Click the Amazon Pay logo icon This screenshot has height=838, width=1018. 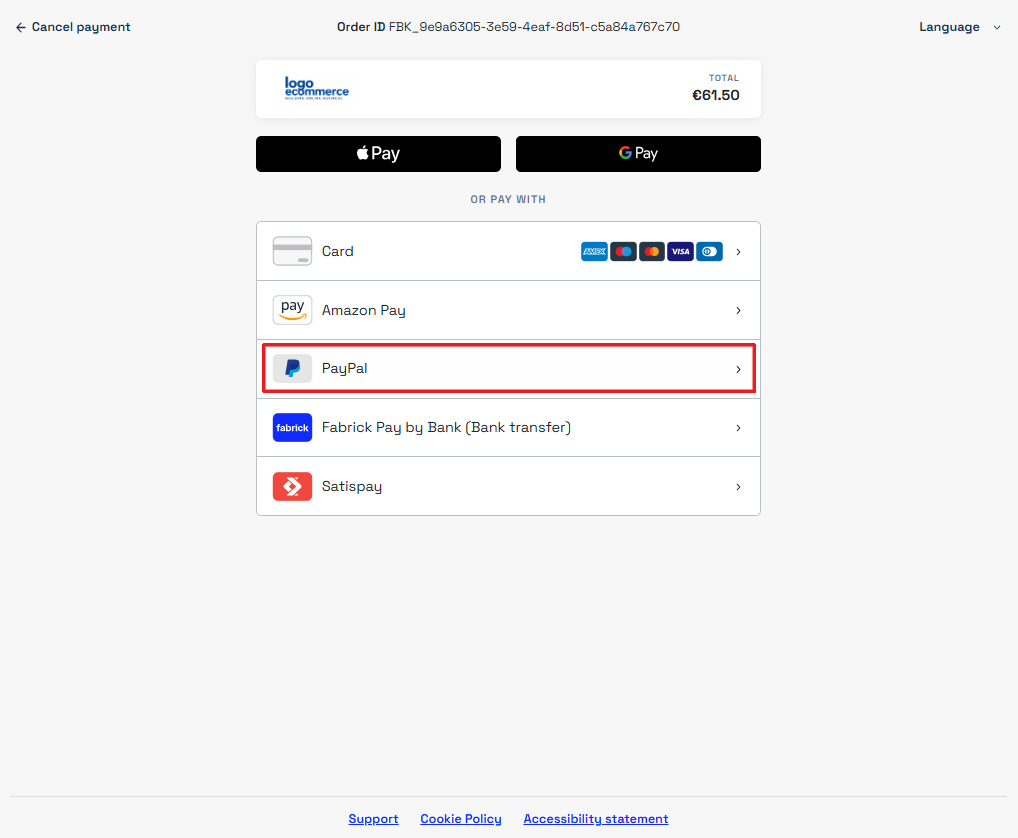[292, 310]
